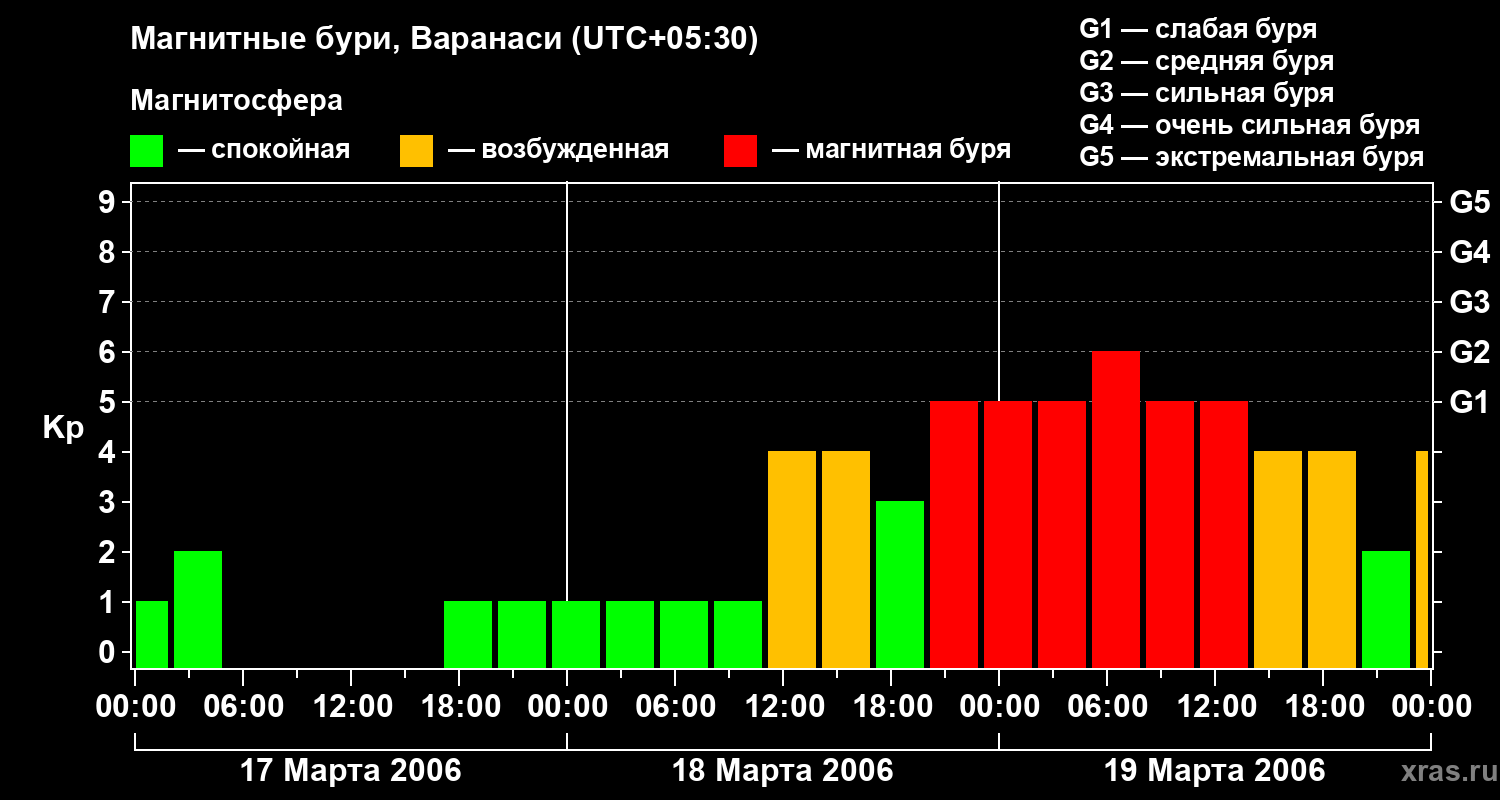Click the Kp axis label
The image size is (1500, 800).
click(x=63, y=428)
